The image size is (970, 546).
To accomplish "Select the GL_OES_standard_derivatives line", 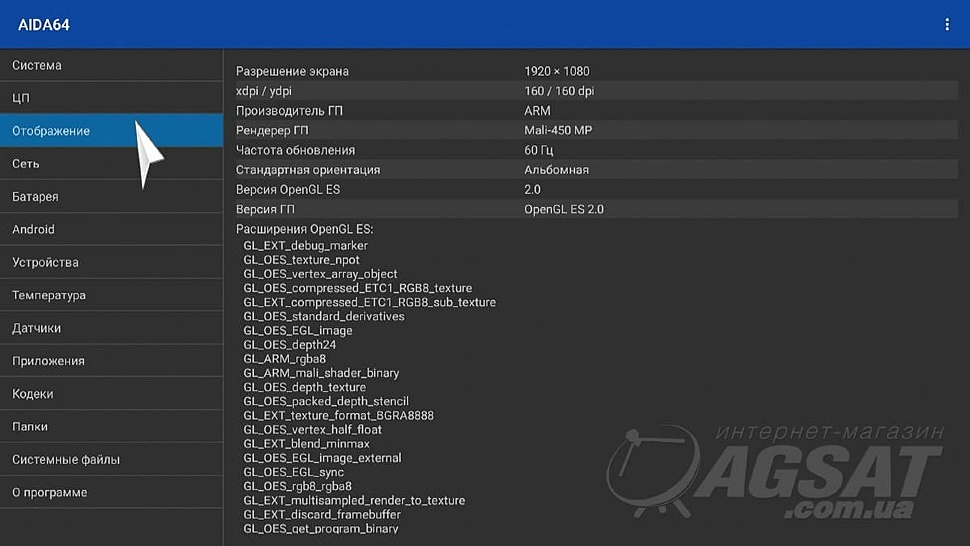I will tap(324, 316).
